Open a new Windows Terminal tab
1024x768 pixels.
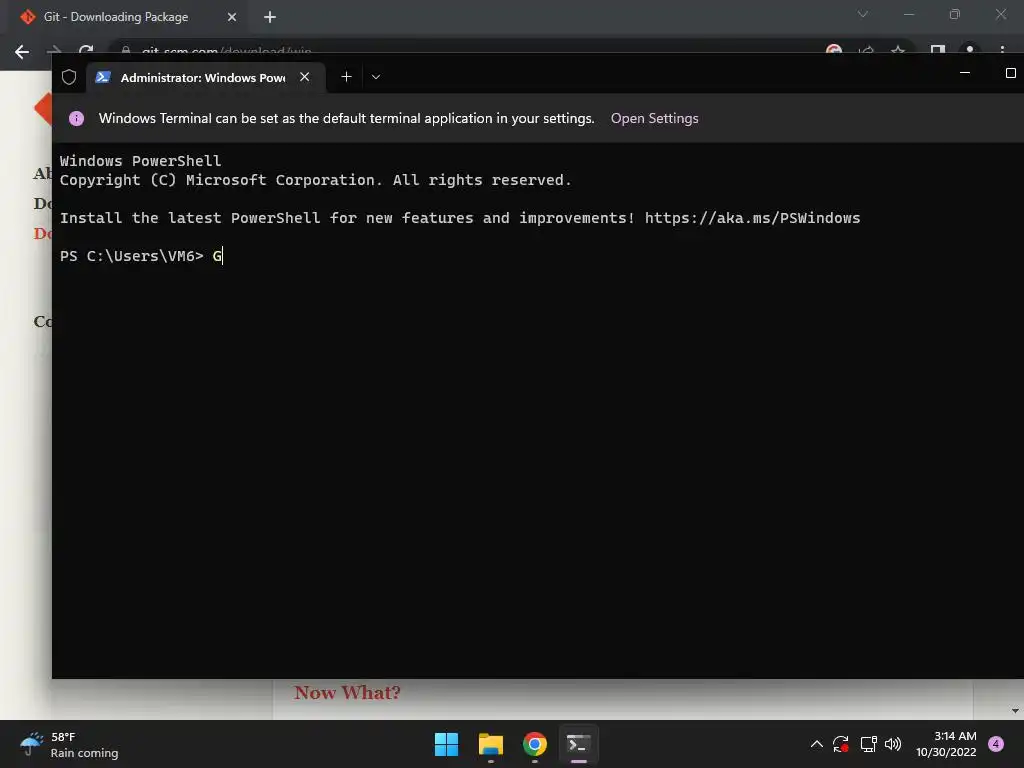[x=346, y=77]
